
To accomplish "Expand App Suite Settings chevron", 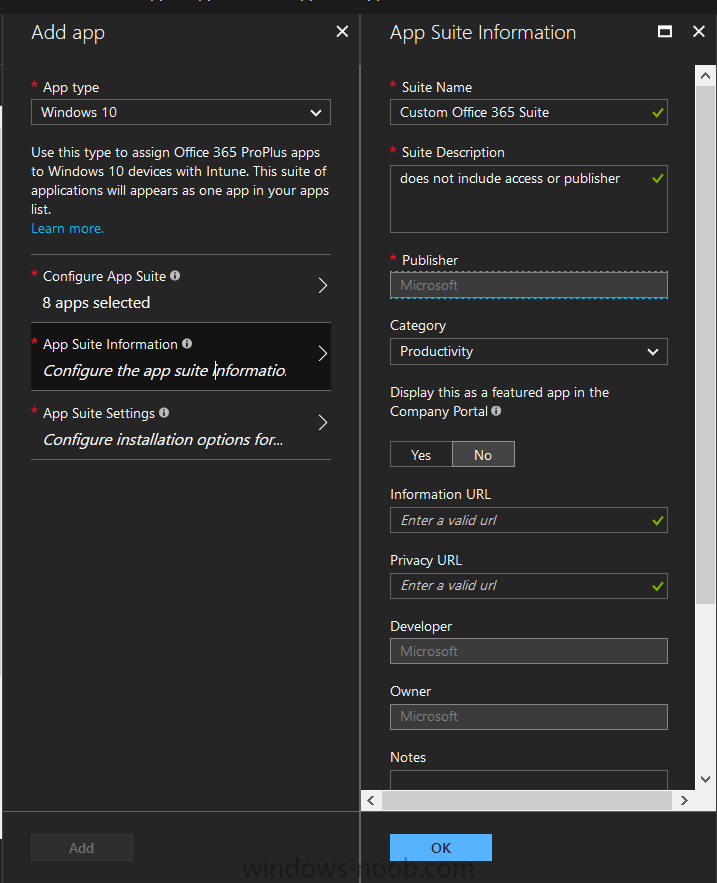I will 323,422.
